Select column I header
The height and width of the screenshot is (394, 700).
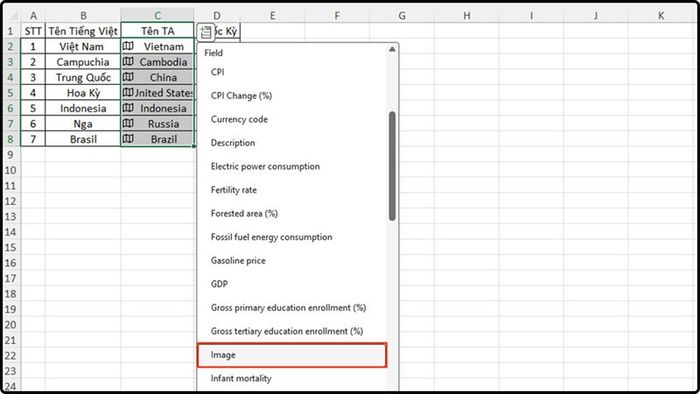point(531,16)
